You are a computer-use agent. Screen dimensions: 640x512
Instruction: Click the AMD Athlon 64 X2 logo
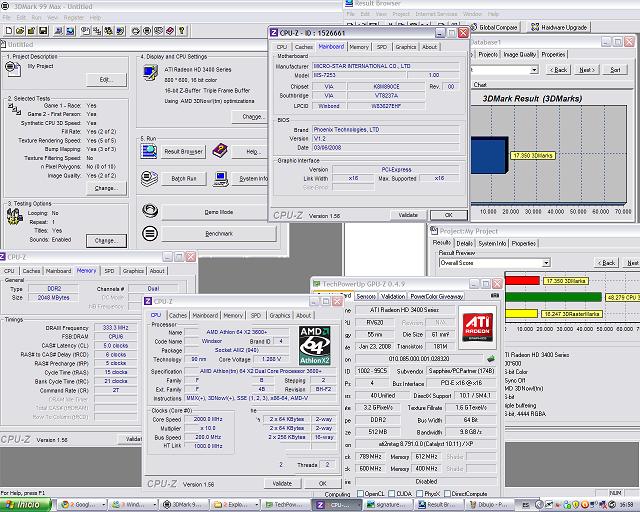314,345
